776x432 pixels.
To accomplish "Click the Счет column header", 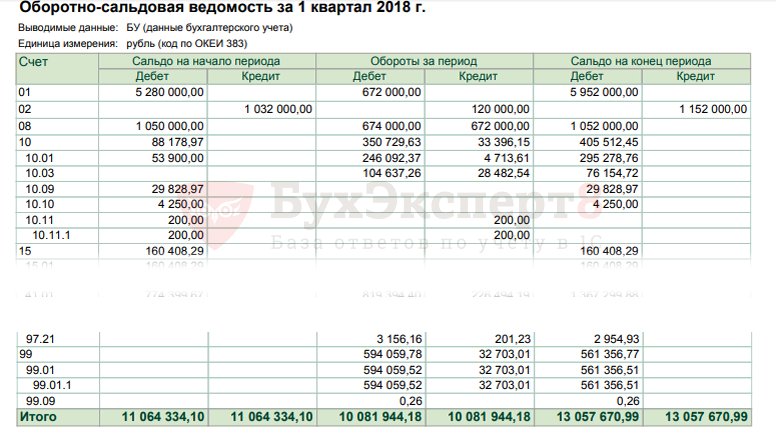I will pos(33,62).
